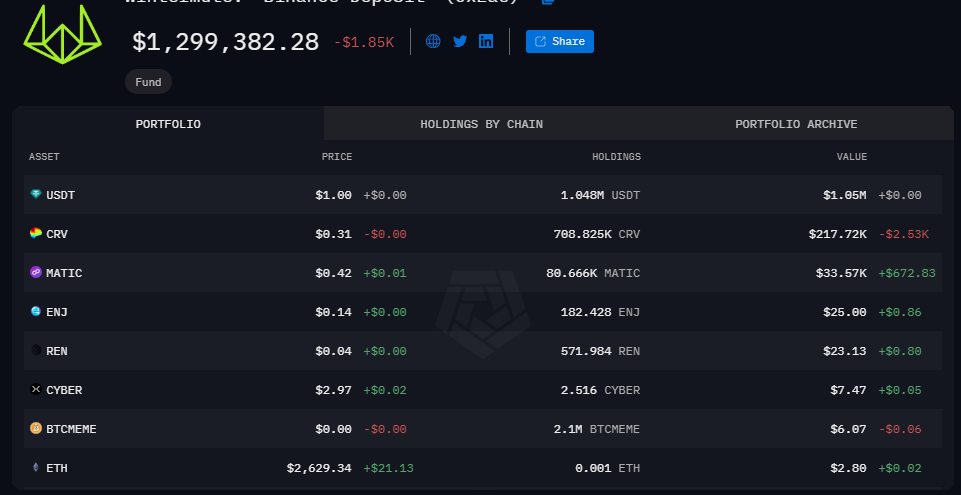Select the Fund tag
961x495 pixels.
click(148, 82)
